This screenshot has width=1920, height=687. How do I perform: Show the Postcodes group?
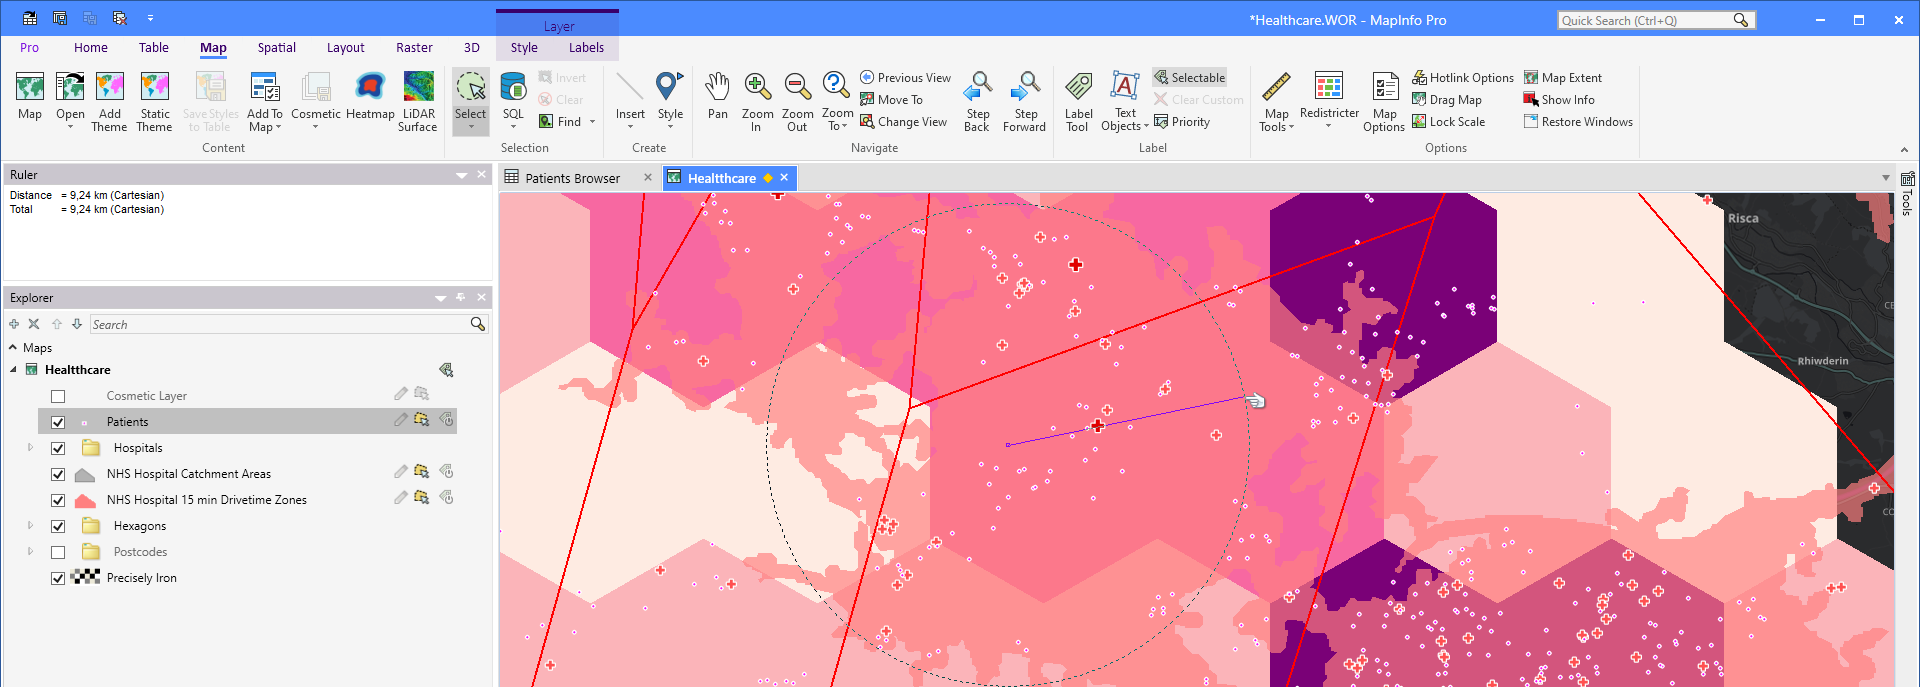pos(58,552)
